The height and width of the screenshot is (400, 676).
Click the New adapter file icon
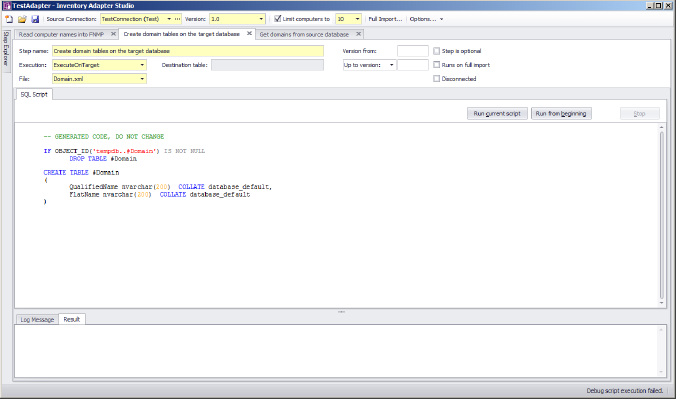pos(8,18)
